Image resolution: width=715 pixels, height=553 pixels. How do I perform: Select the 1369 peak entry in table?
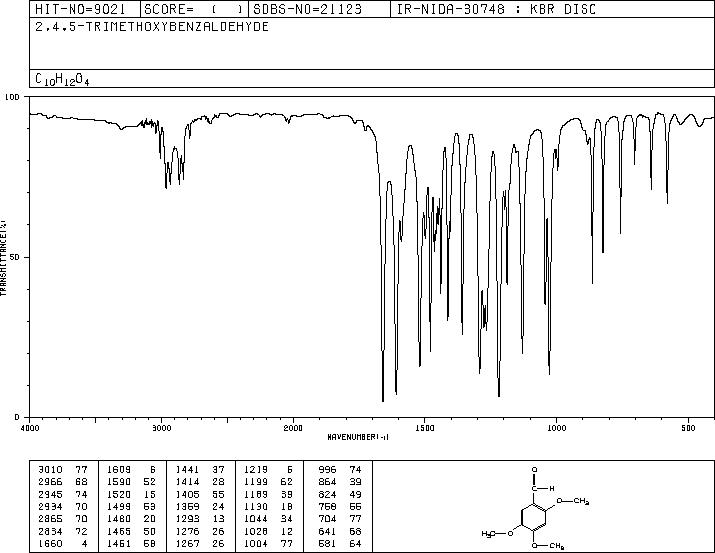click(x=200, y=506)
